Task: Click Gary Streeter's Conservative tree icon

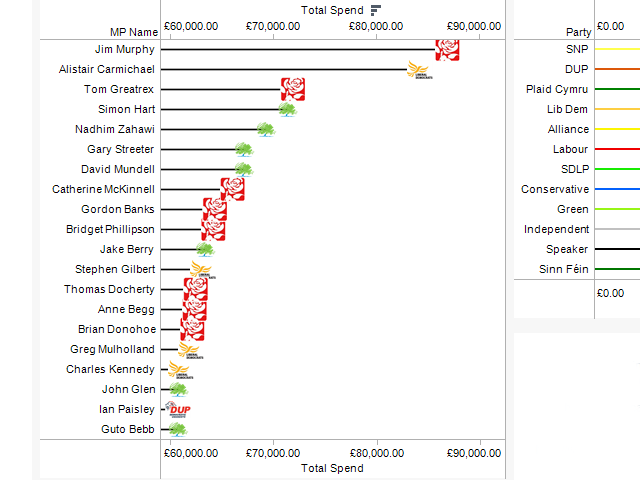Action: pos(244,149)
